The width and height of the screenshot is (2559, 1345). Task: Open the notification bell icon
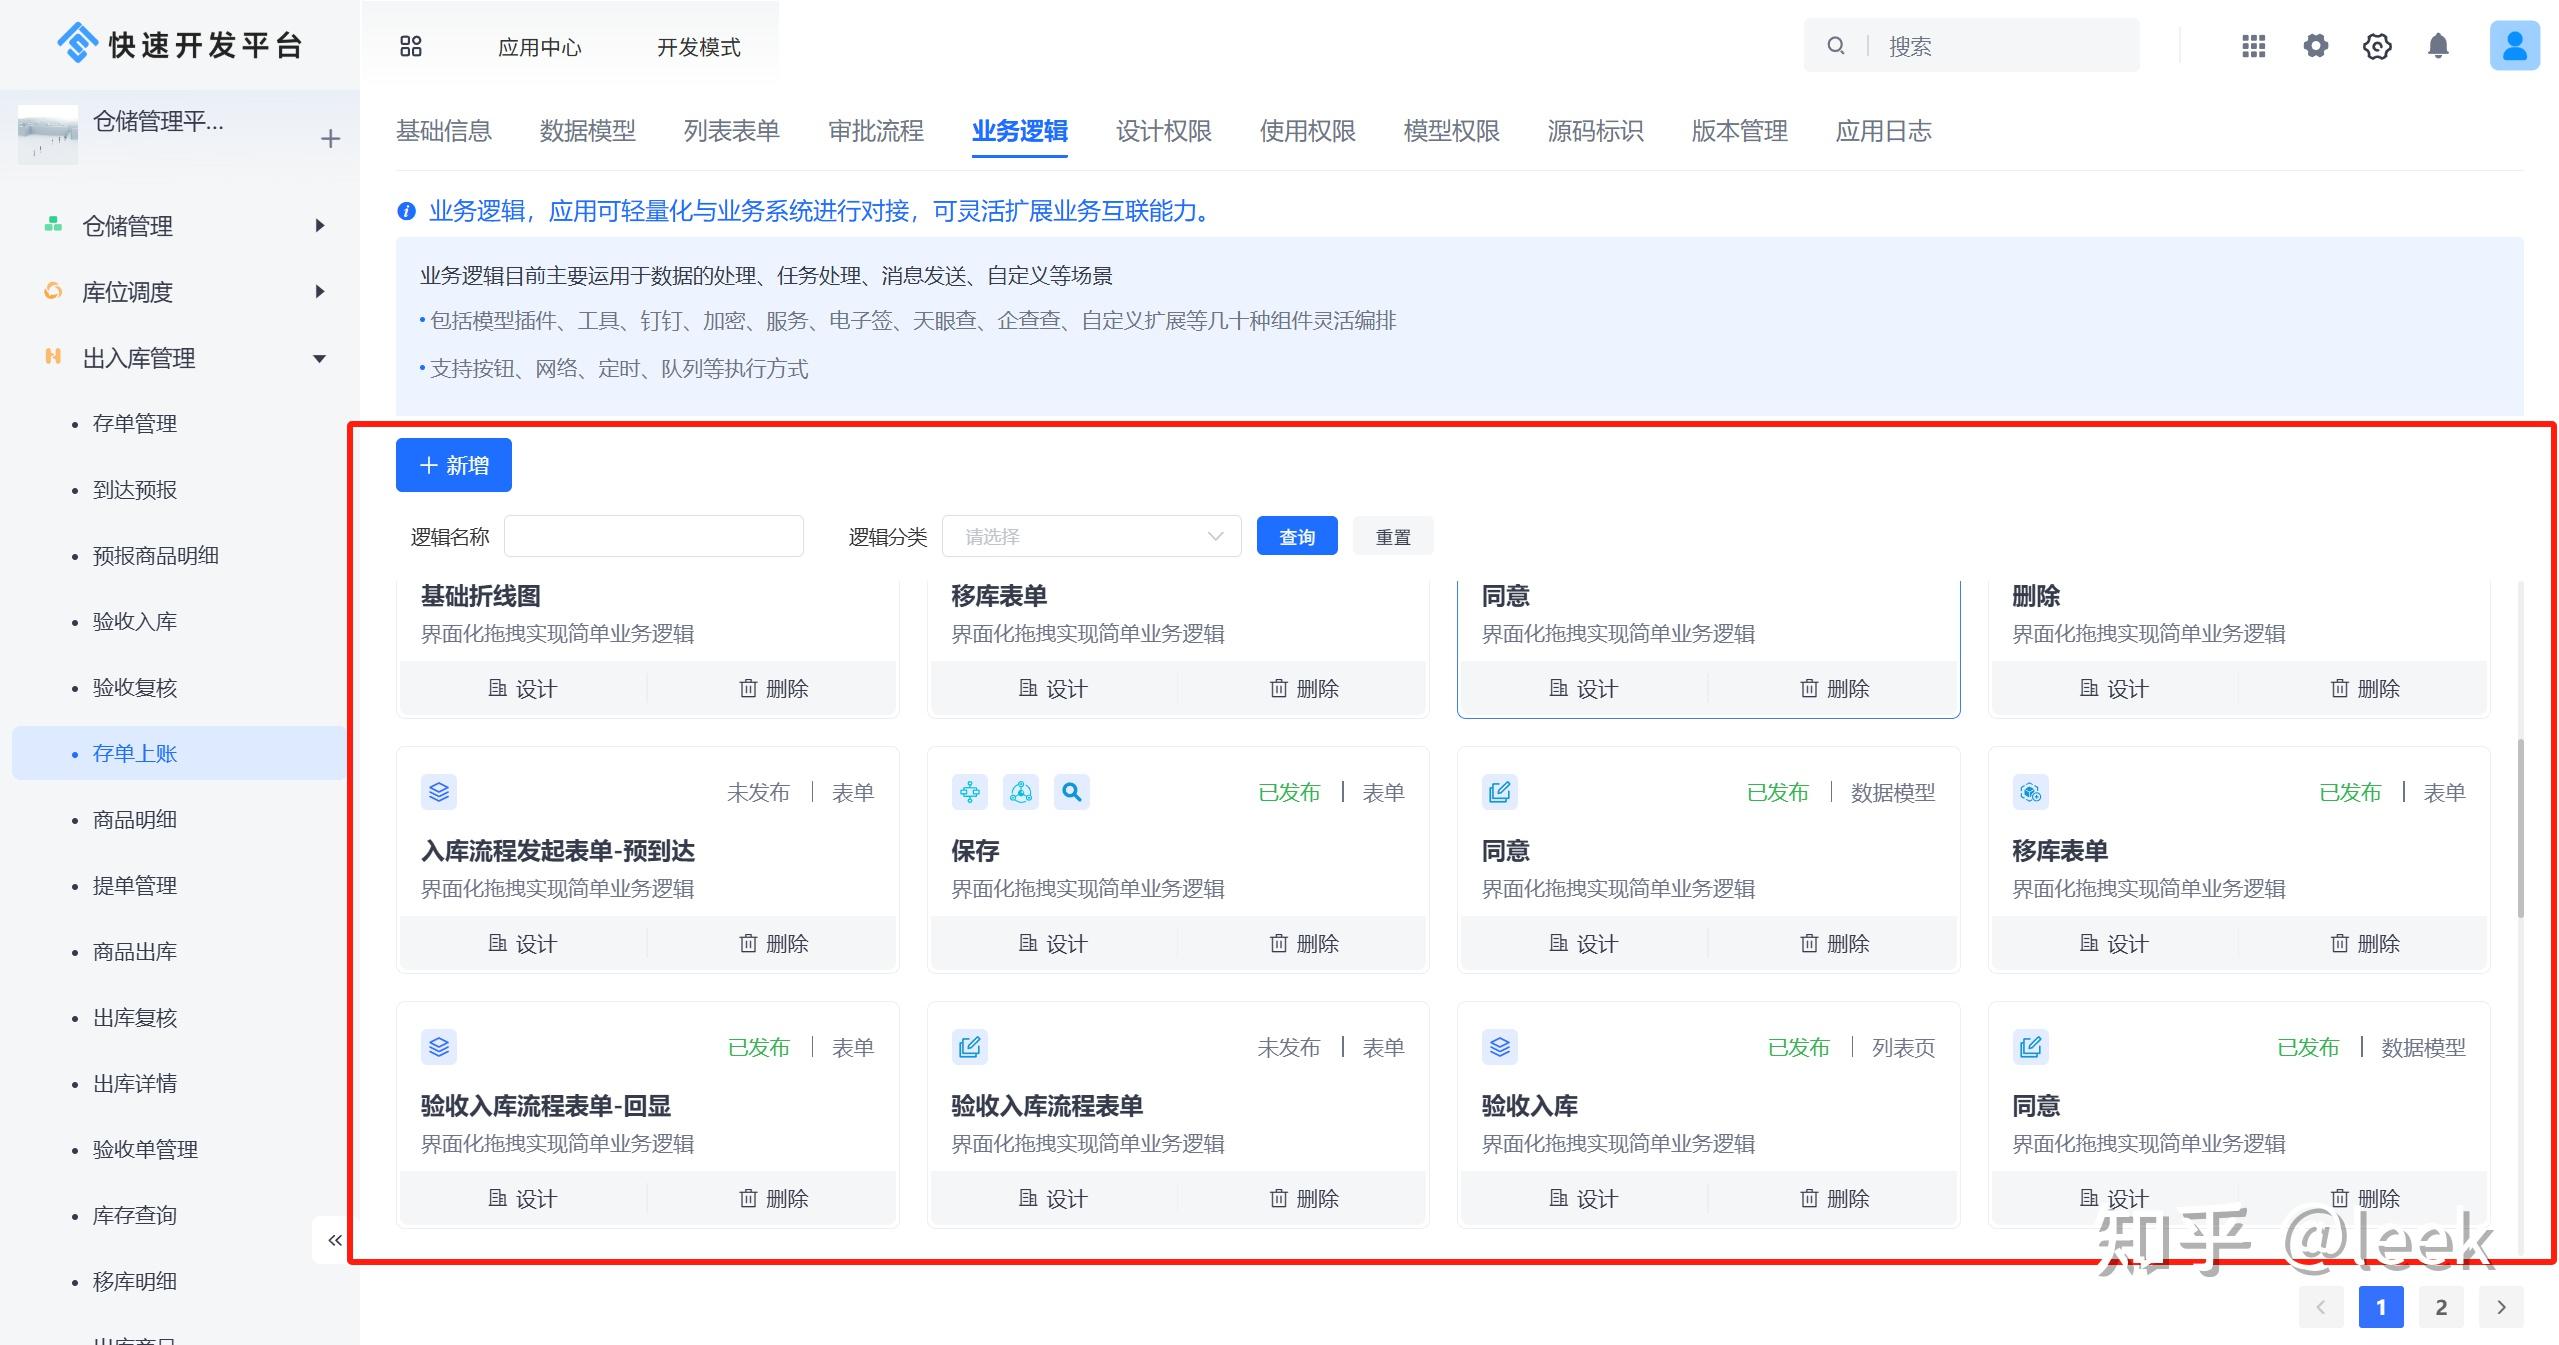point(2437,46)
